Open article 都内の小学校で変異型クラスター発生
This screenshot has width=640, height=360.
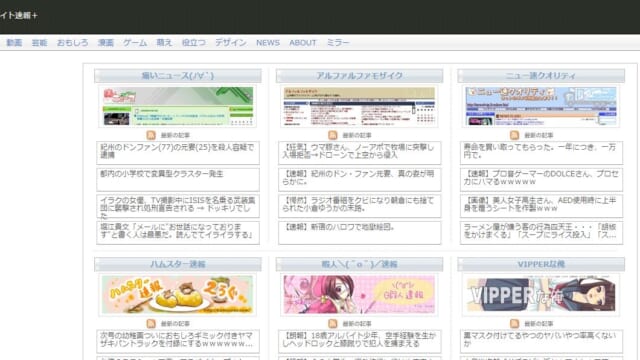tap(178, 180)
